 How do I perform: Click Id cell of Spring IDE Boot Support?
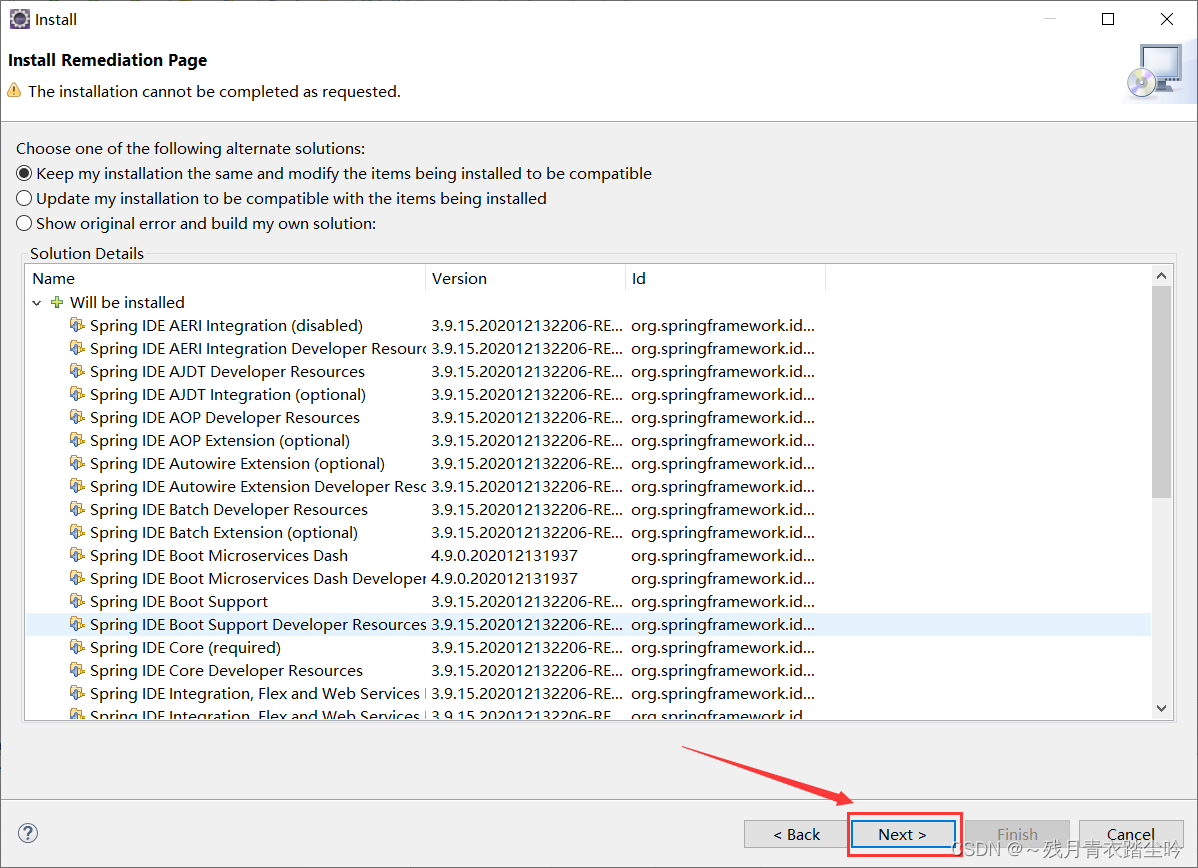pyautogui.click(x=723, y=601)
